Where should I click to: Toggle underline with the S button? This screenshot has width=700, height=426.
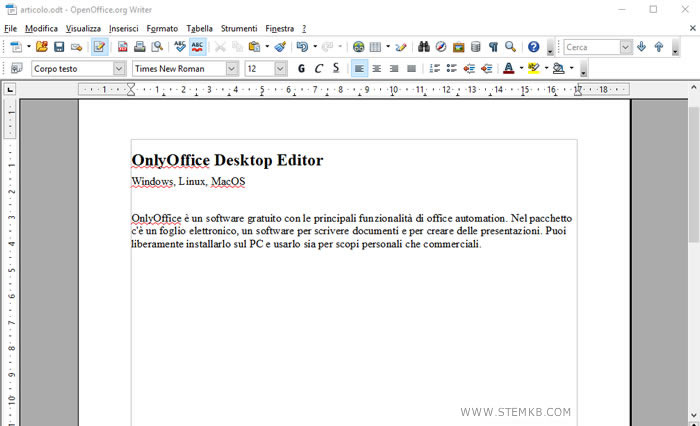pyautogui.click(x=336, y=68)
